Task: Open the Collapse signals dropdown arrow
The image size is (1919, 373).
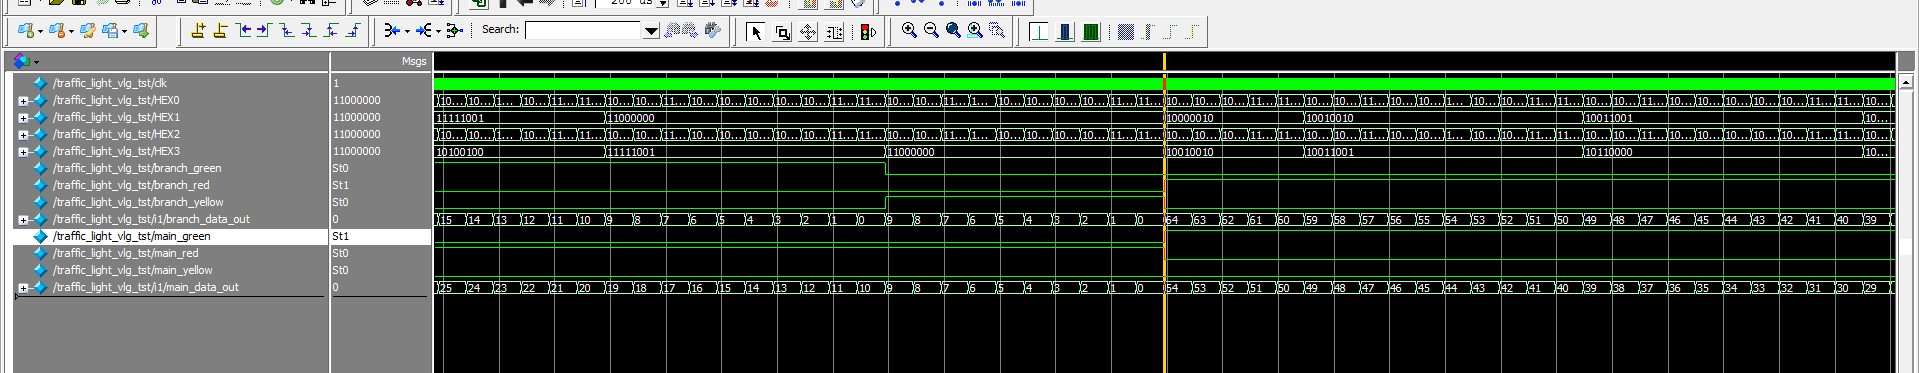Action: [x=407, y=32]
